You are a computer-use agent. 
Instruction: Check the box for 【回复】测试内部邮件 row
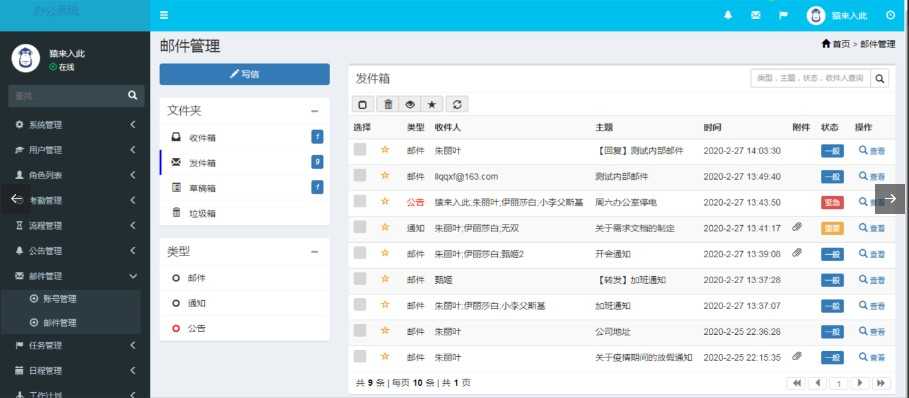[x=360, y=149]
